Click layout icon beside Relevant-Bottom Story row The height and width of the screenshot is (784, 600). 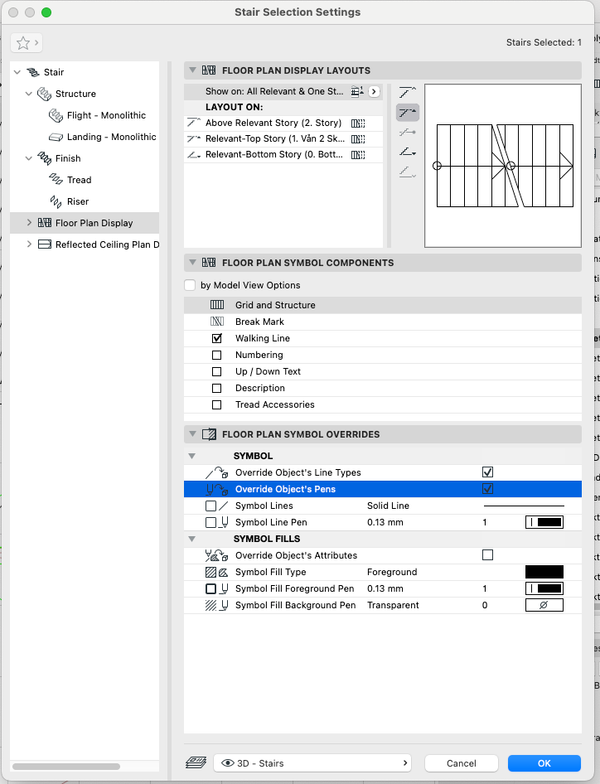pos(358,154)
